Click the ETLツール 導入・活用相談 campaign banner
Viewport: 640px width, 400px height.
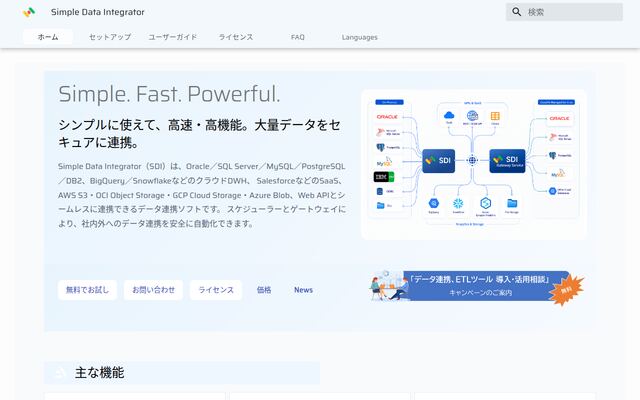click(x=476, y=286)
